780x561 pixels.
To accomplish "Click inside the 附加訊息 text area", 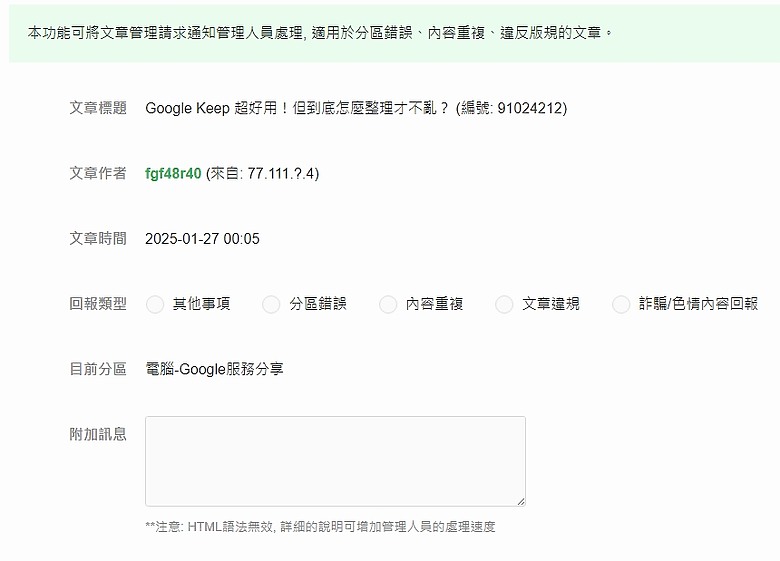I will point(335,462).
